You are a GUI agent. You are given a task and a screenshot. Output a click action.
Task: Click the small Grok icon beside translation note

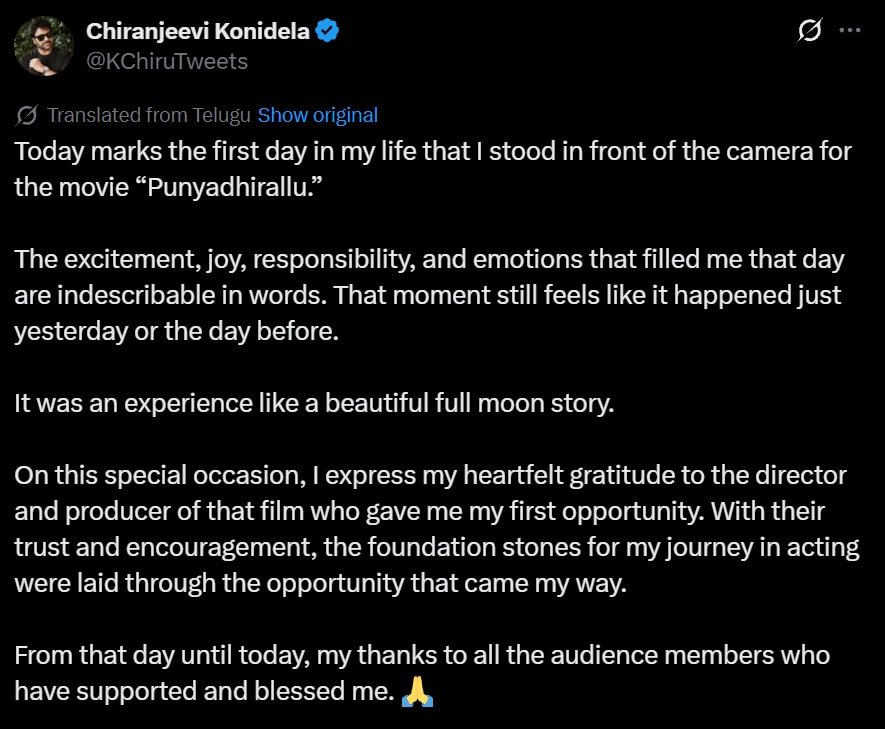click(28, 115)
